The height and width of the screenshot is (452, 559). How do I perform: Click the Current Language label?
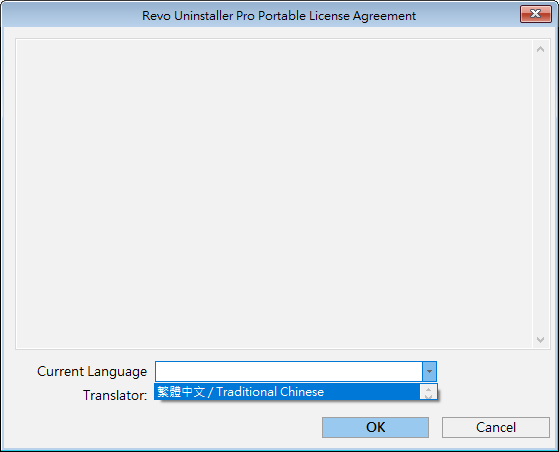[92, 371]
